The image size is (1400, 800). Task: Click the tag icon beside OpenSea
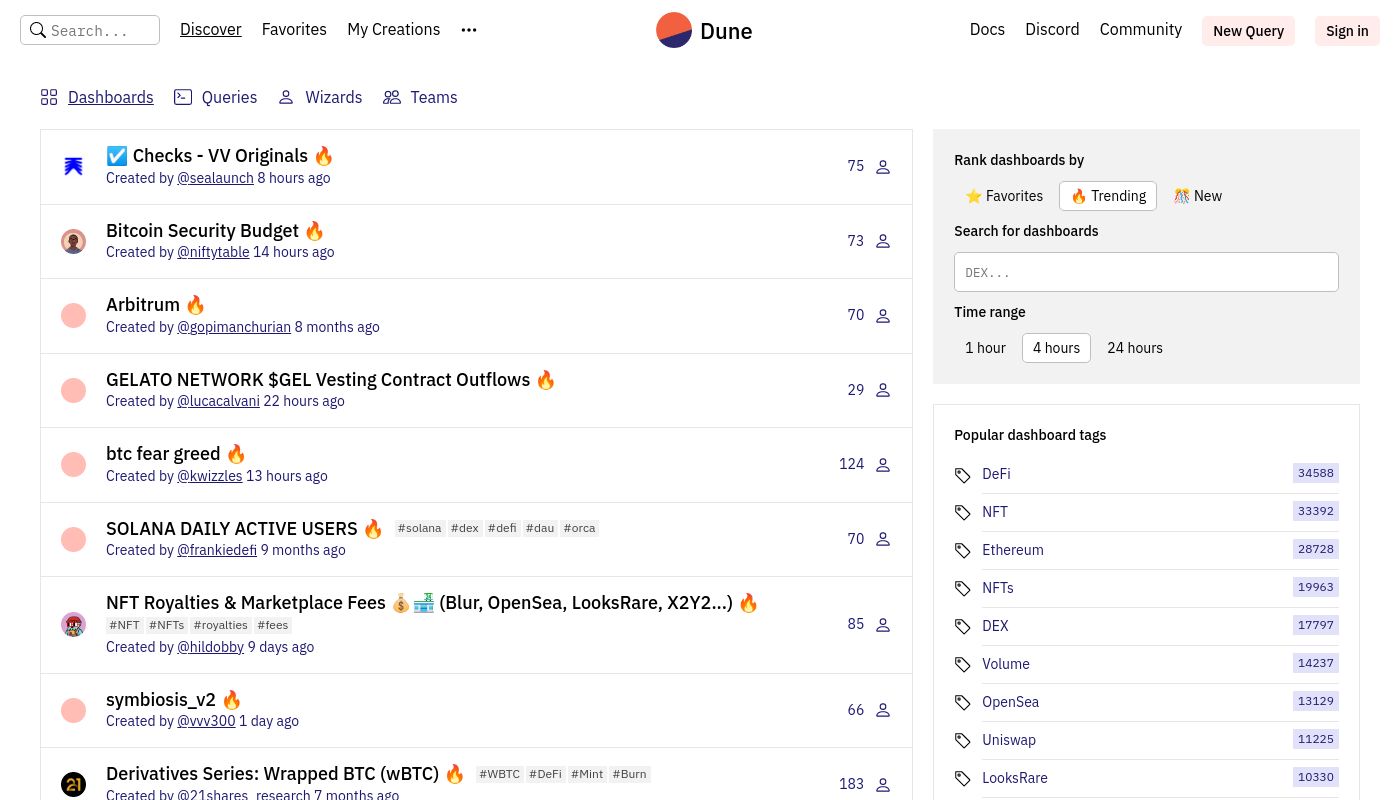point(963,703)
